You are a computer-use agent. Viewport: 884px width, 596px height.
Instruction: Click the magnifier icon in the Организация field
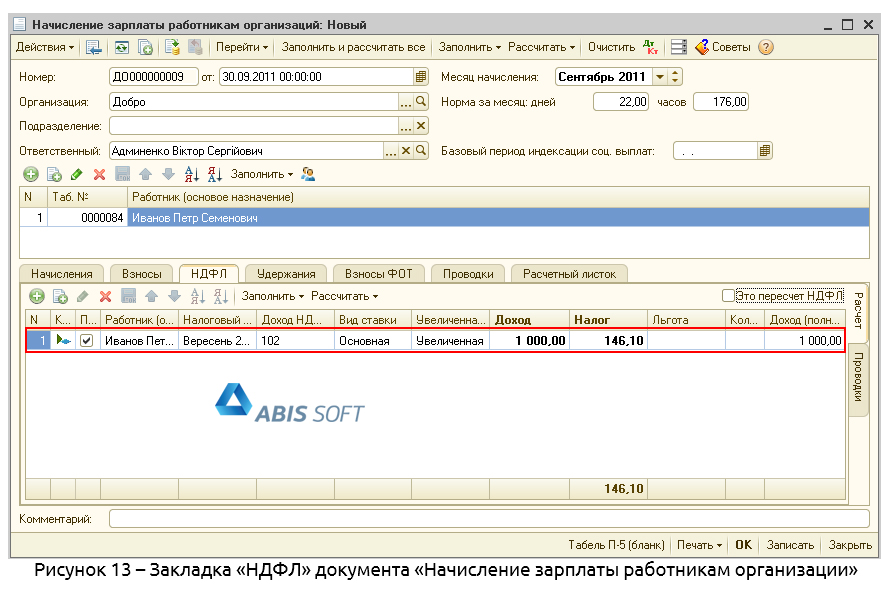(x=421, y=101)
